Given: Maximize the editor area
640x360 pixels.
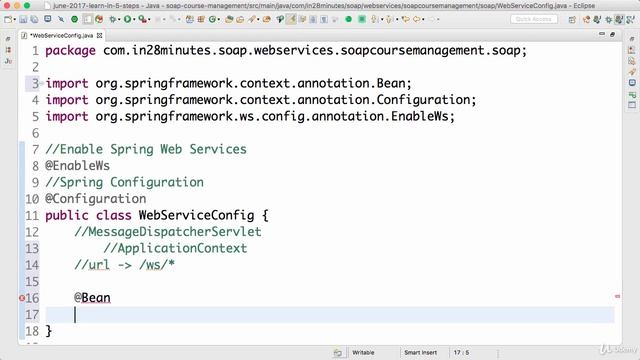Looking at the screenshot, I should pos(613,35).
